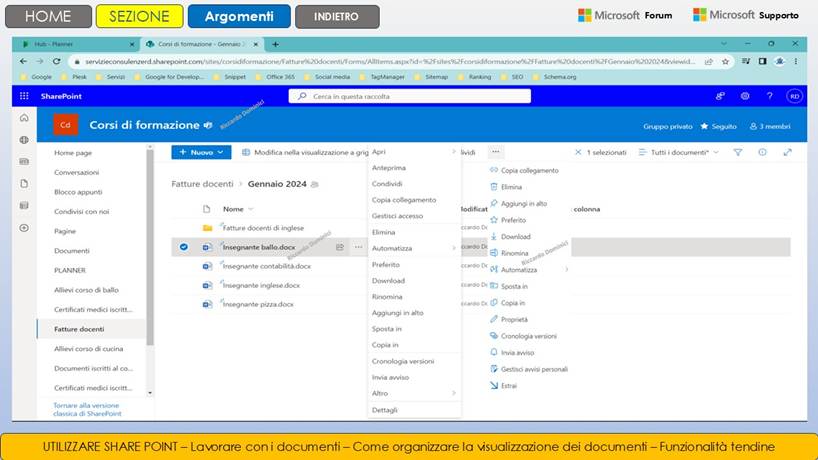Bookmark this page with the star icon

(725, 62)
